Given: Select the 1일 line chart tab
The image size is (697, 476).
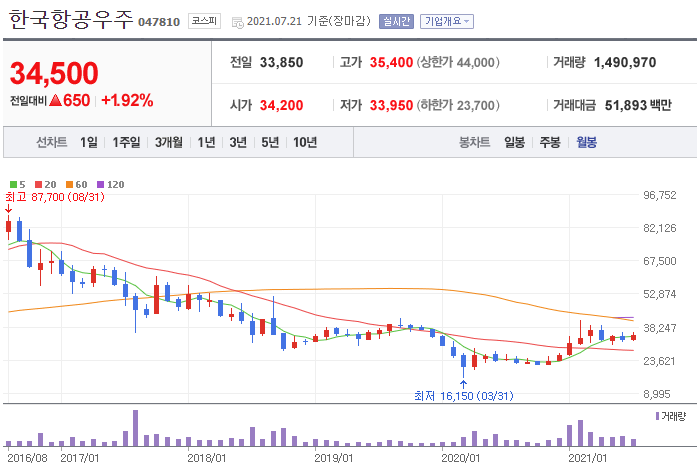Looking at the screenshot, I should tap(88, 142).
